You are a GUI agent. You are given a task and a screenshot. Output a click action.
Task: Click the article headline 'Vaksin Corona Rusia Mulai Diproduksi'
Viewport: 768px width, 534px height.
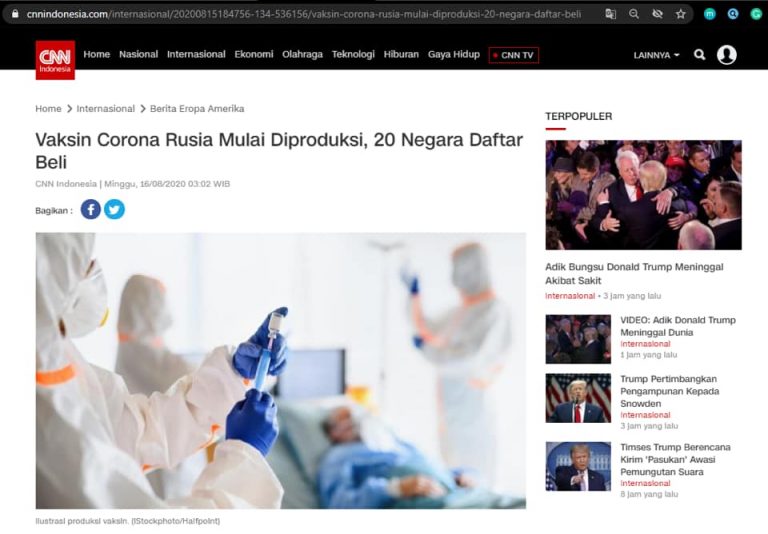pyautogui.click(x=279, y=151)
